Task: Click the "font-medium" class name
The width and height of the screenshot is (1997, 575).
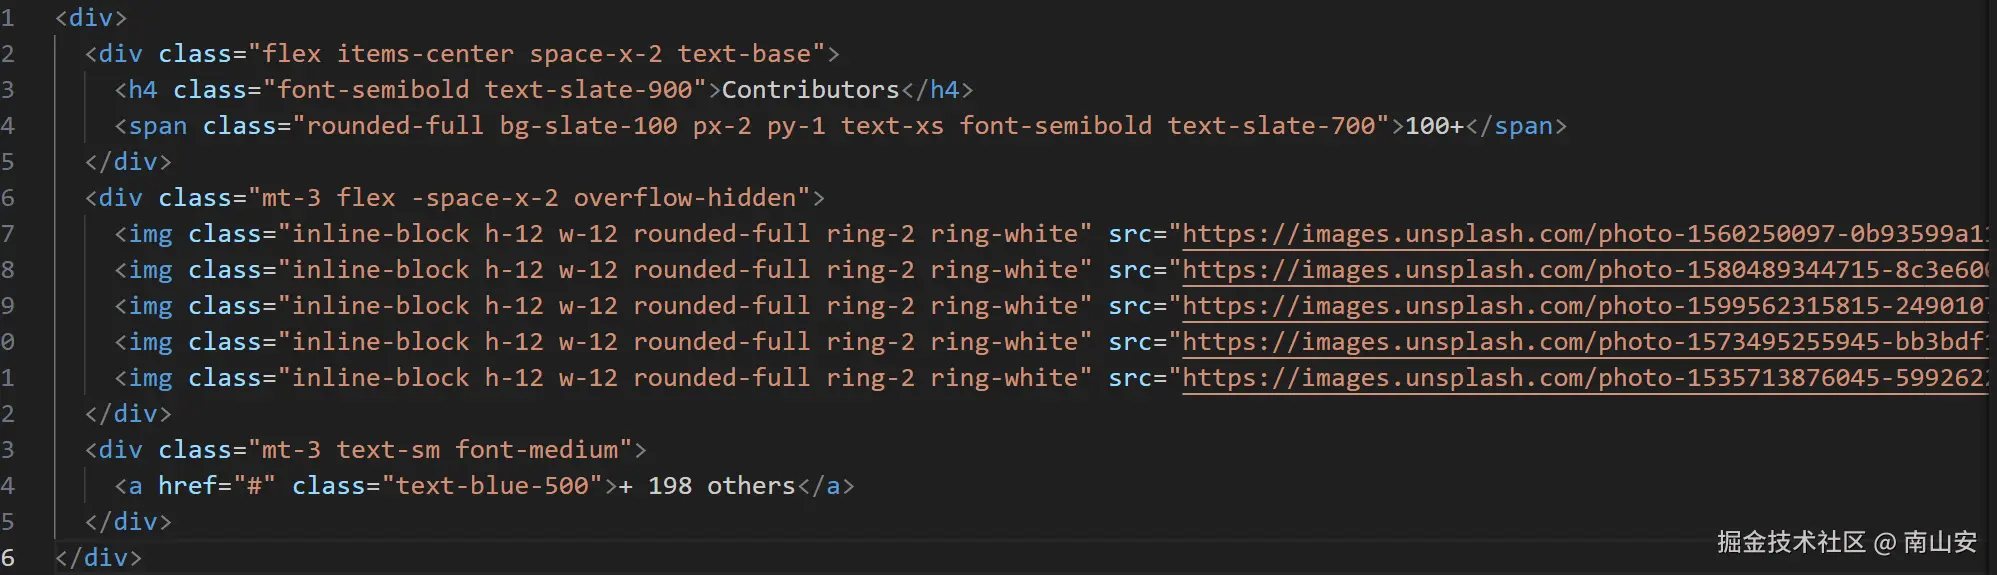Action: 537,450
